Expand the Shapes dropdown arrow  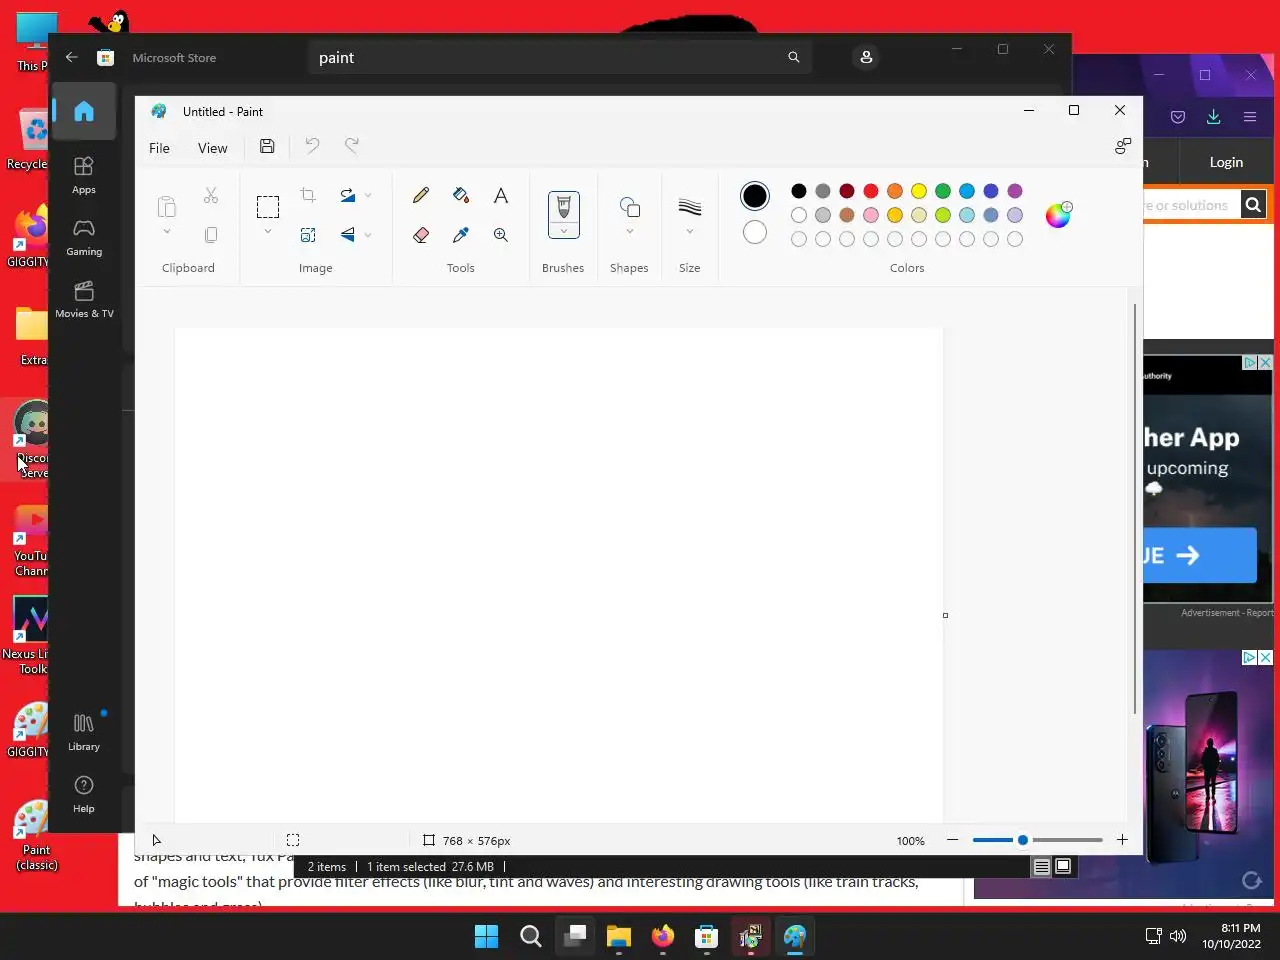[x=630, y=232]
